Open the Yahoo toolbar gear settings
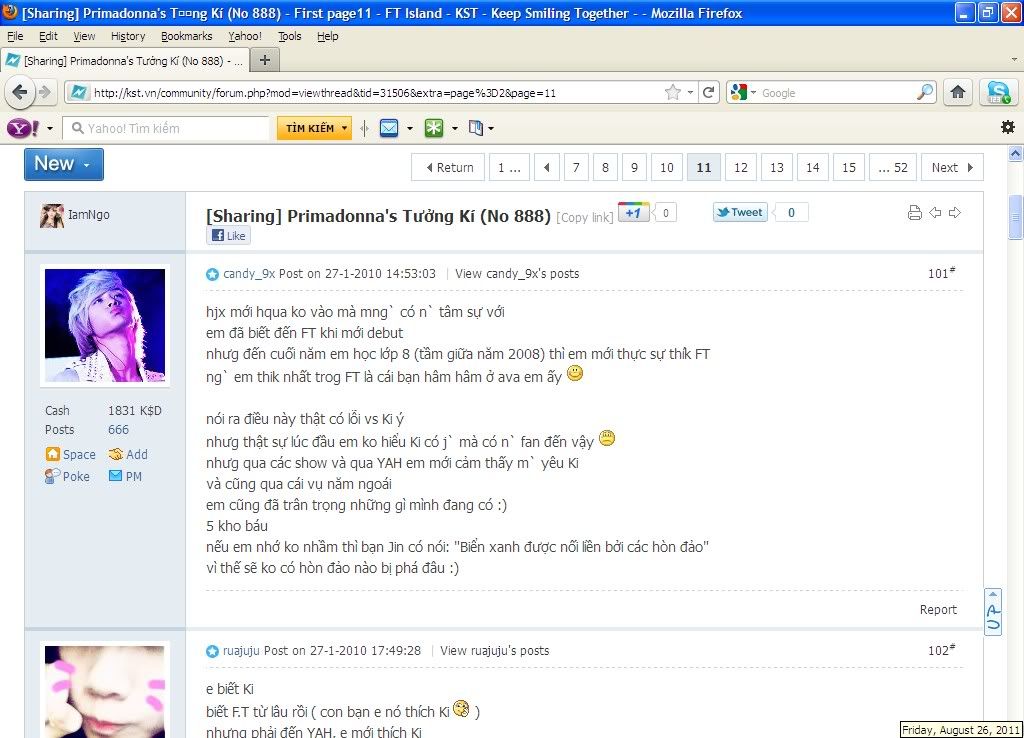 click(1008, 127)
